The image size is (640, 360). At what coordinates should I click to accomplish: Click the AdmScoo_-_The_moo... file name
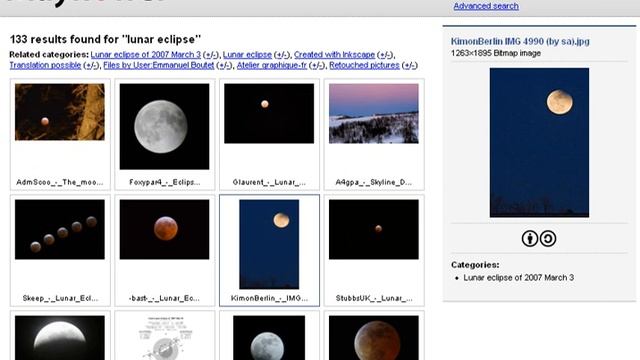(60, 182)
